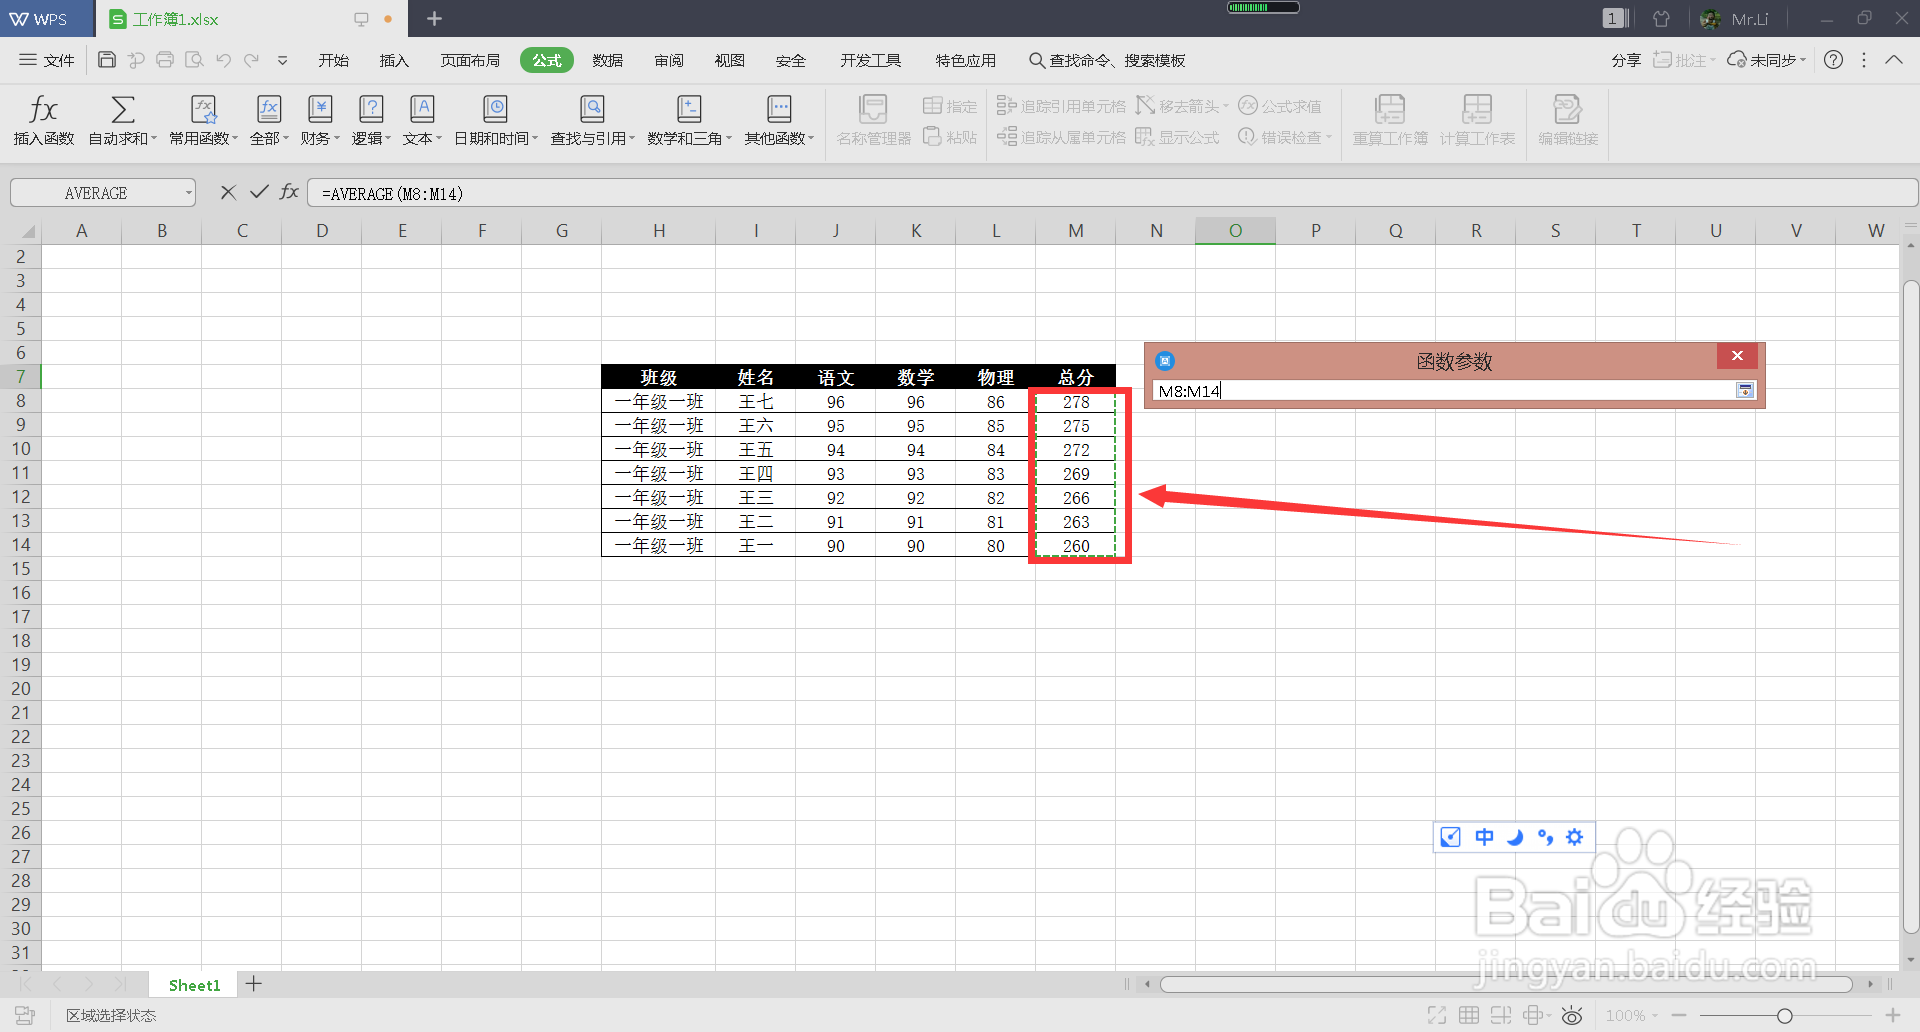
Task: Click the zoom slider handle in status bar
Action: 1784,1016
